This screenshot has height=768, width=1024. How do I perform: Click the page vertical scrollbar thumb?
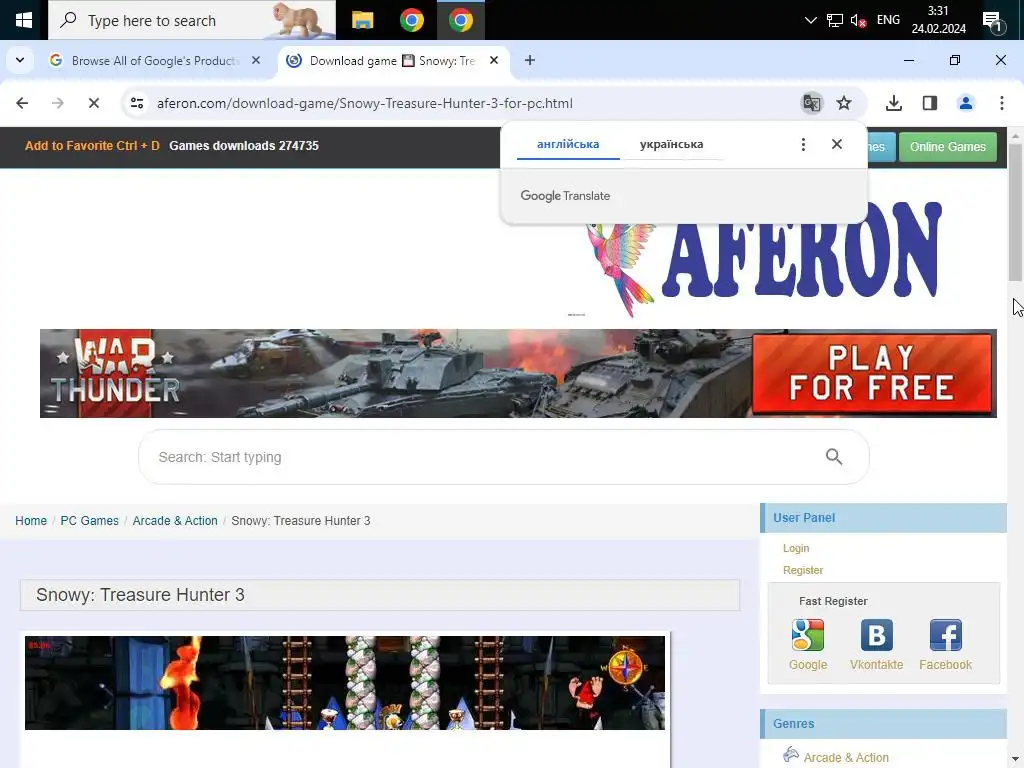tap(1015, 213)
